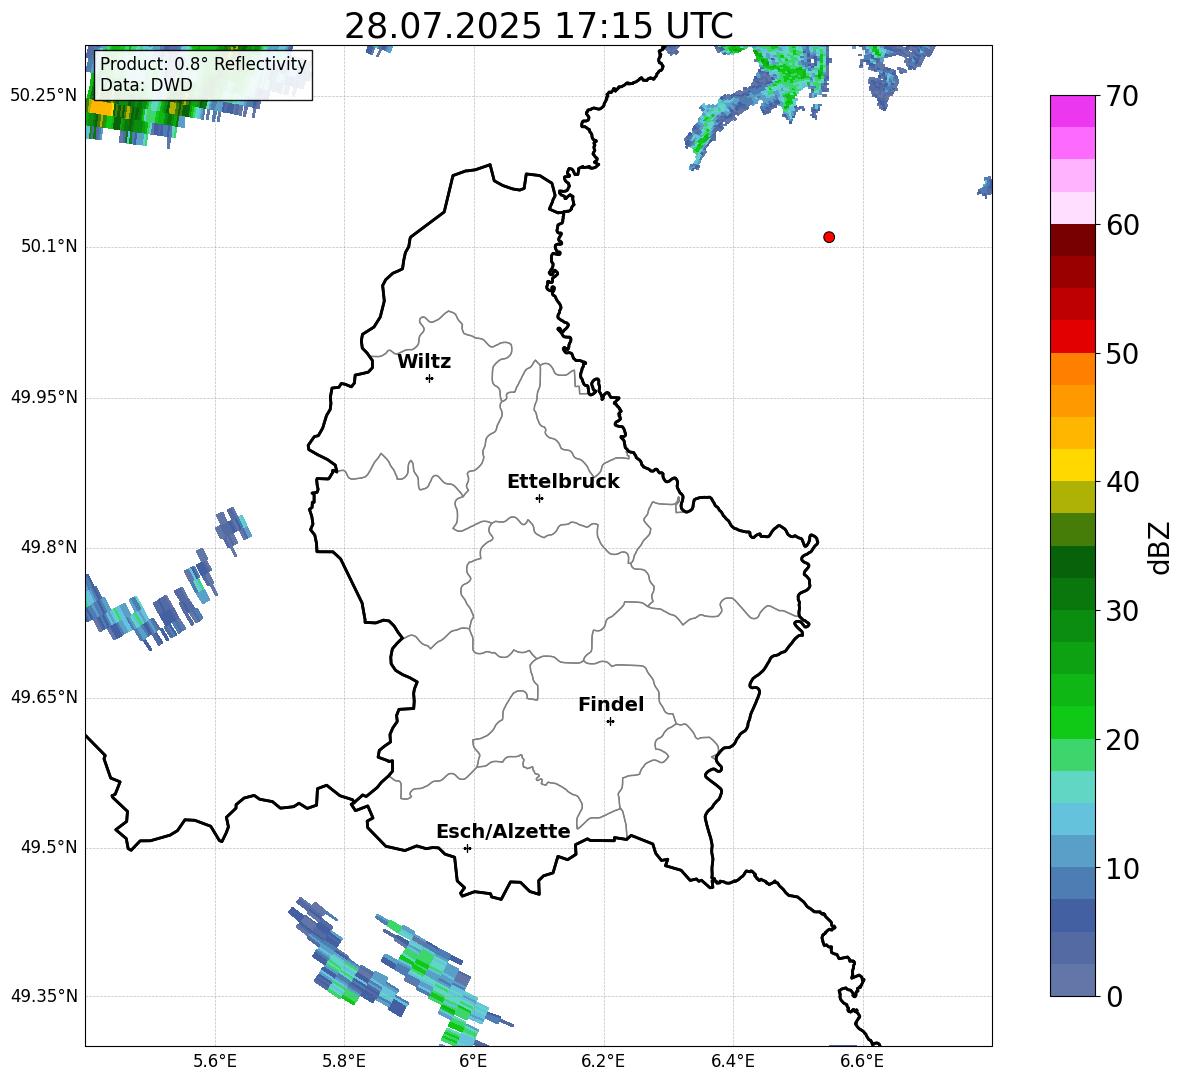Click colorbar tick label 50
The height and width of the screenshot is (1081, 1184).
point(1123,353)
